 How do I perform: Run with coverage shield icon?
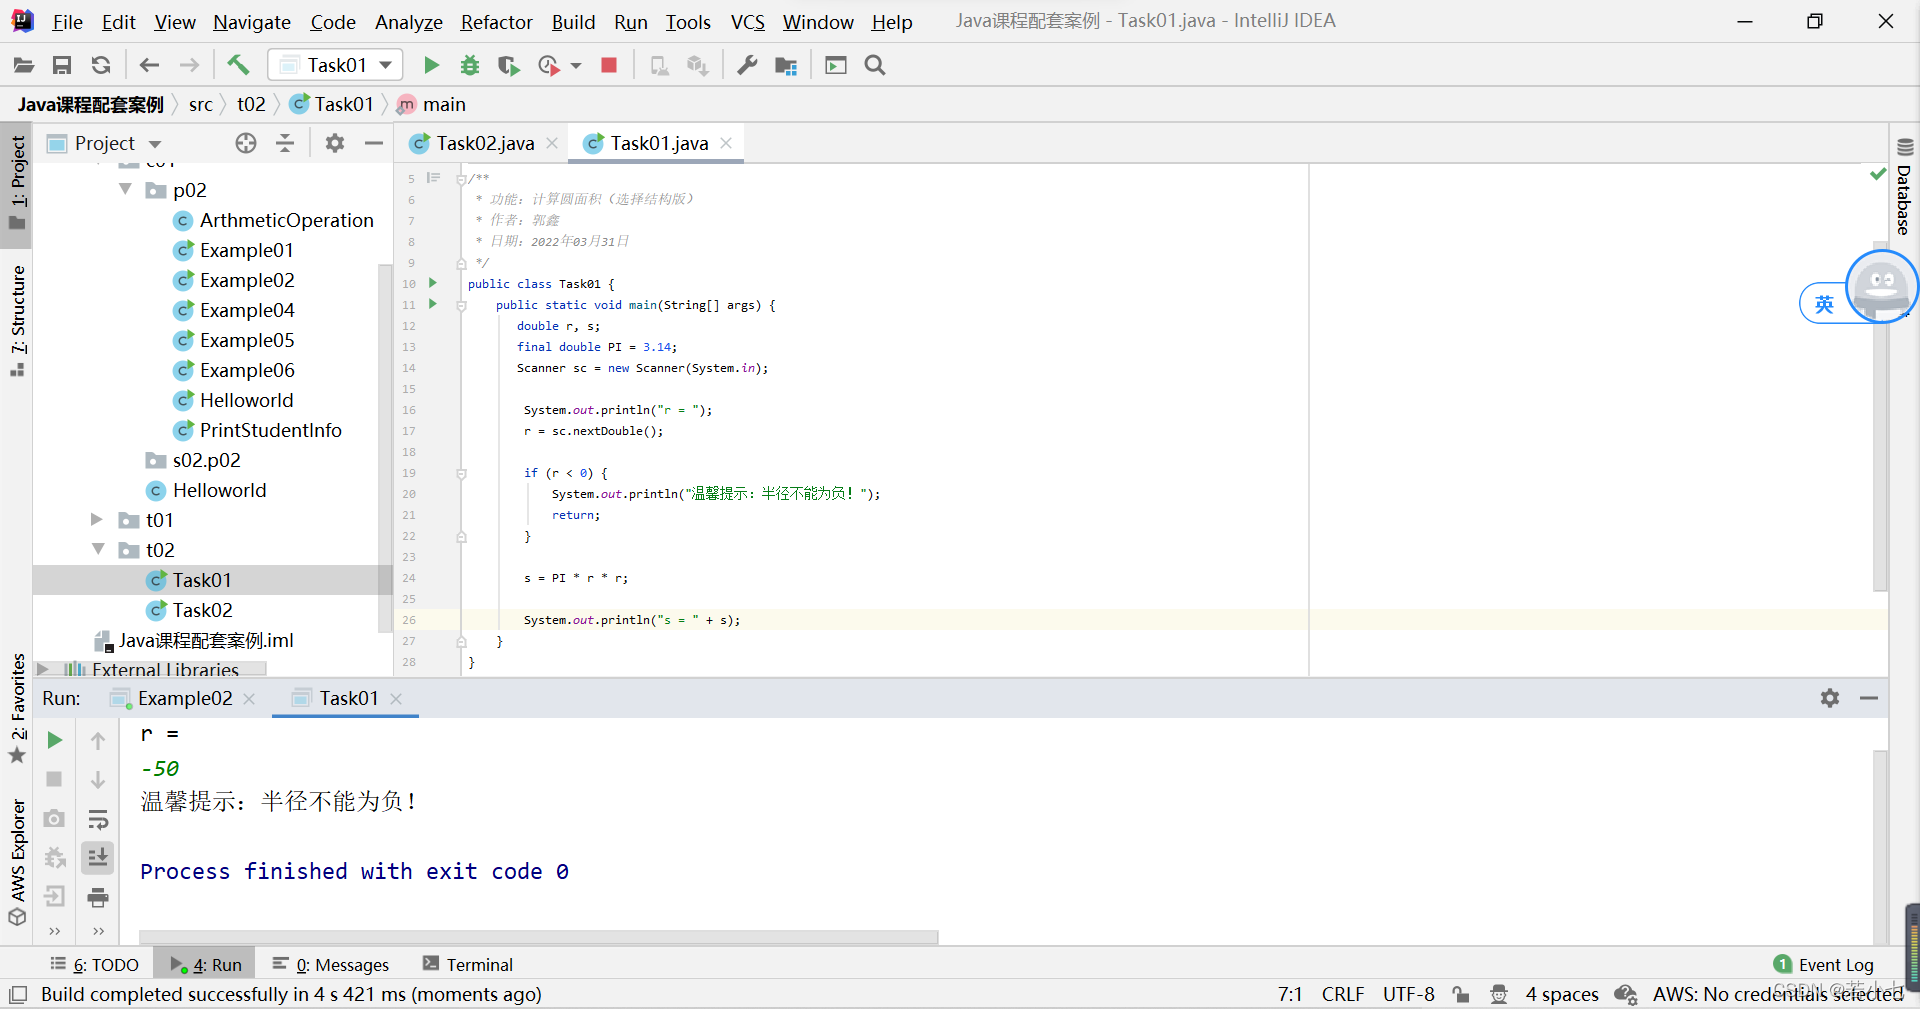point(509,66)
